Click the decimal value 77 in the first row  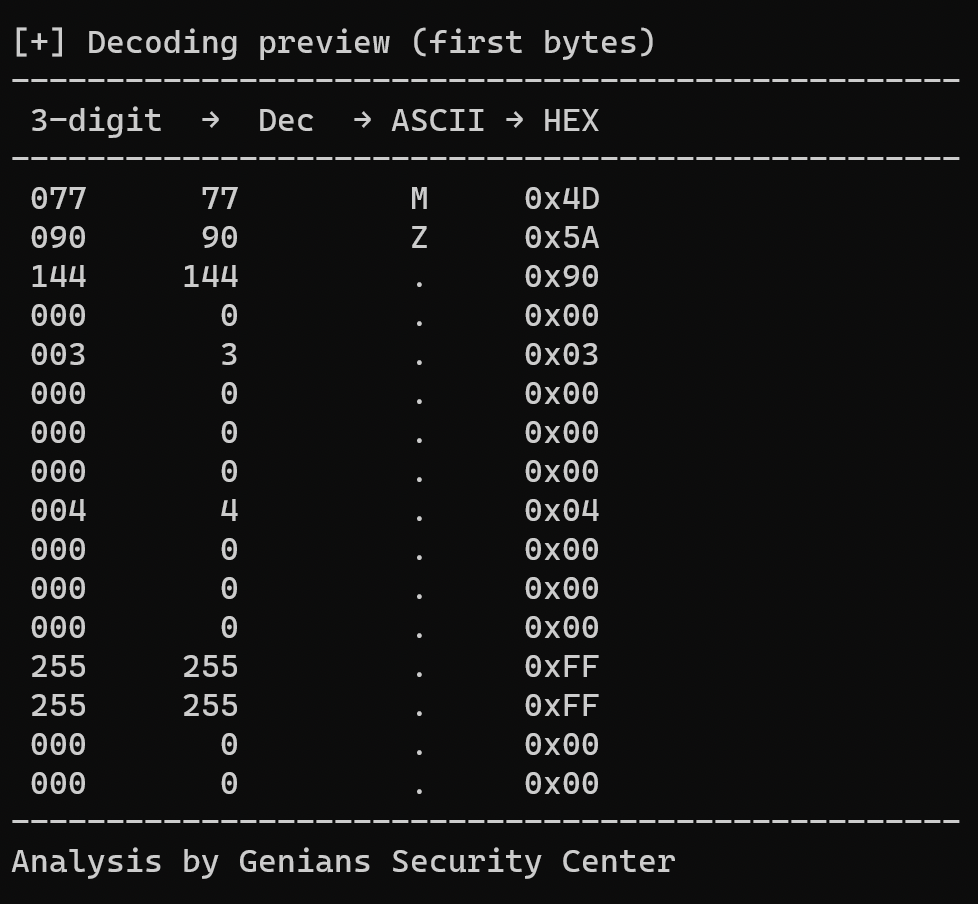(219, 199)
